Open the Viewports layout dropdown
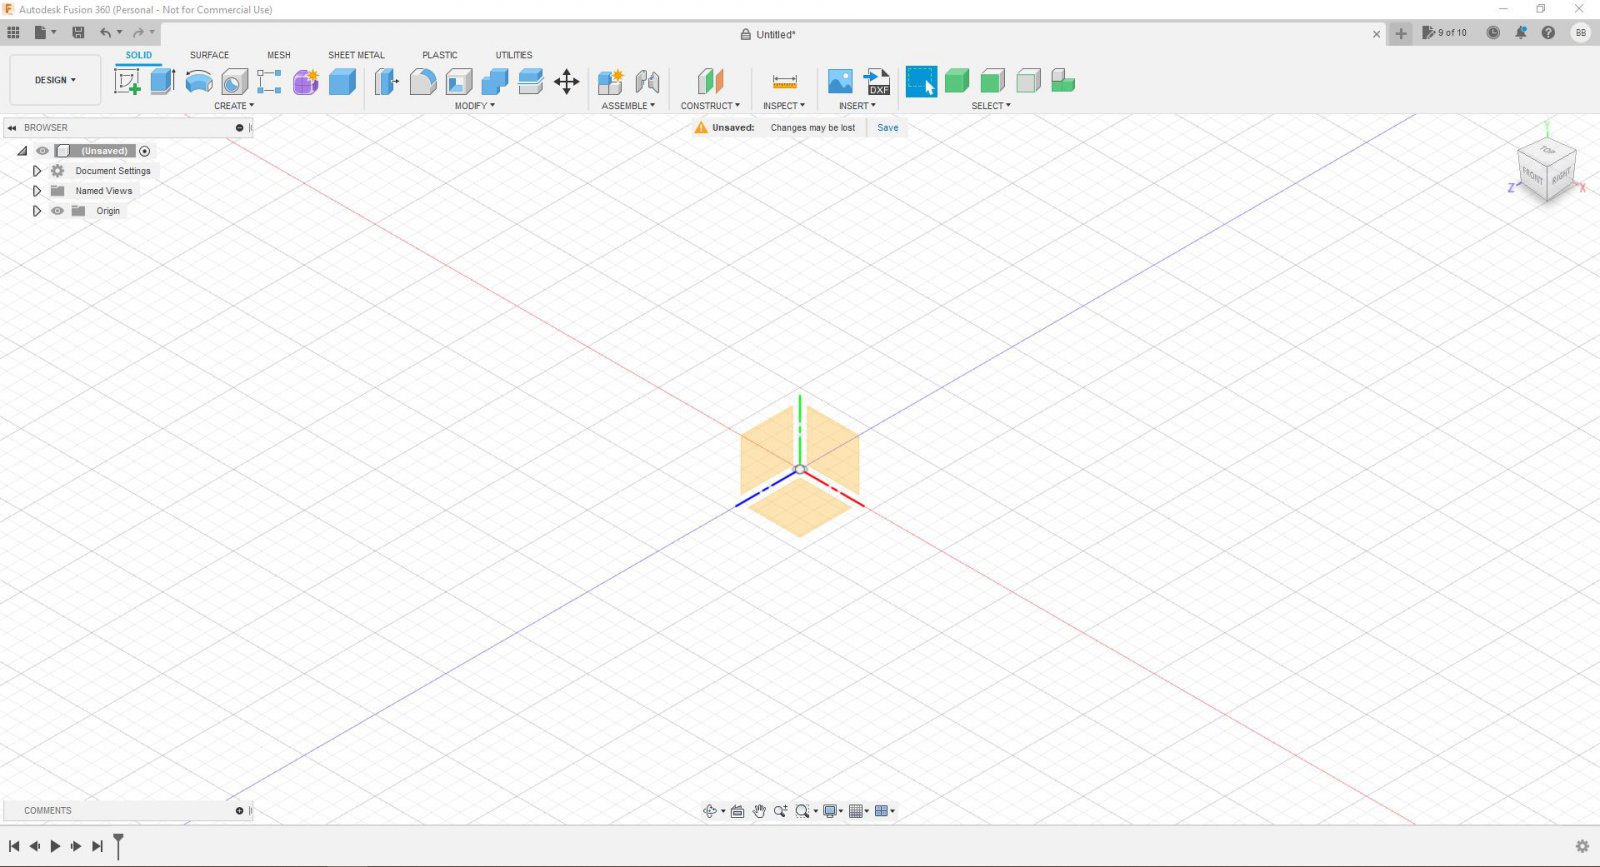 click(x=885, y=811)
